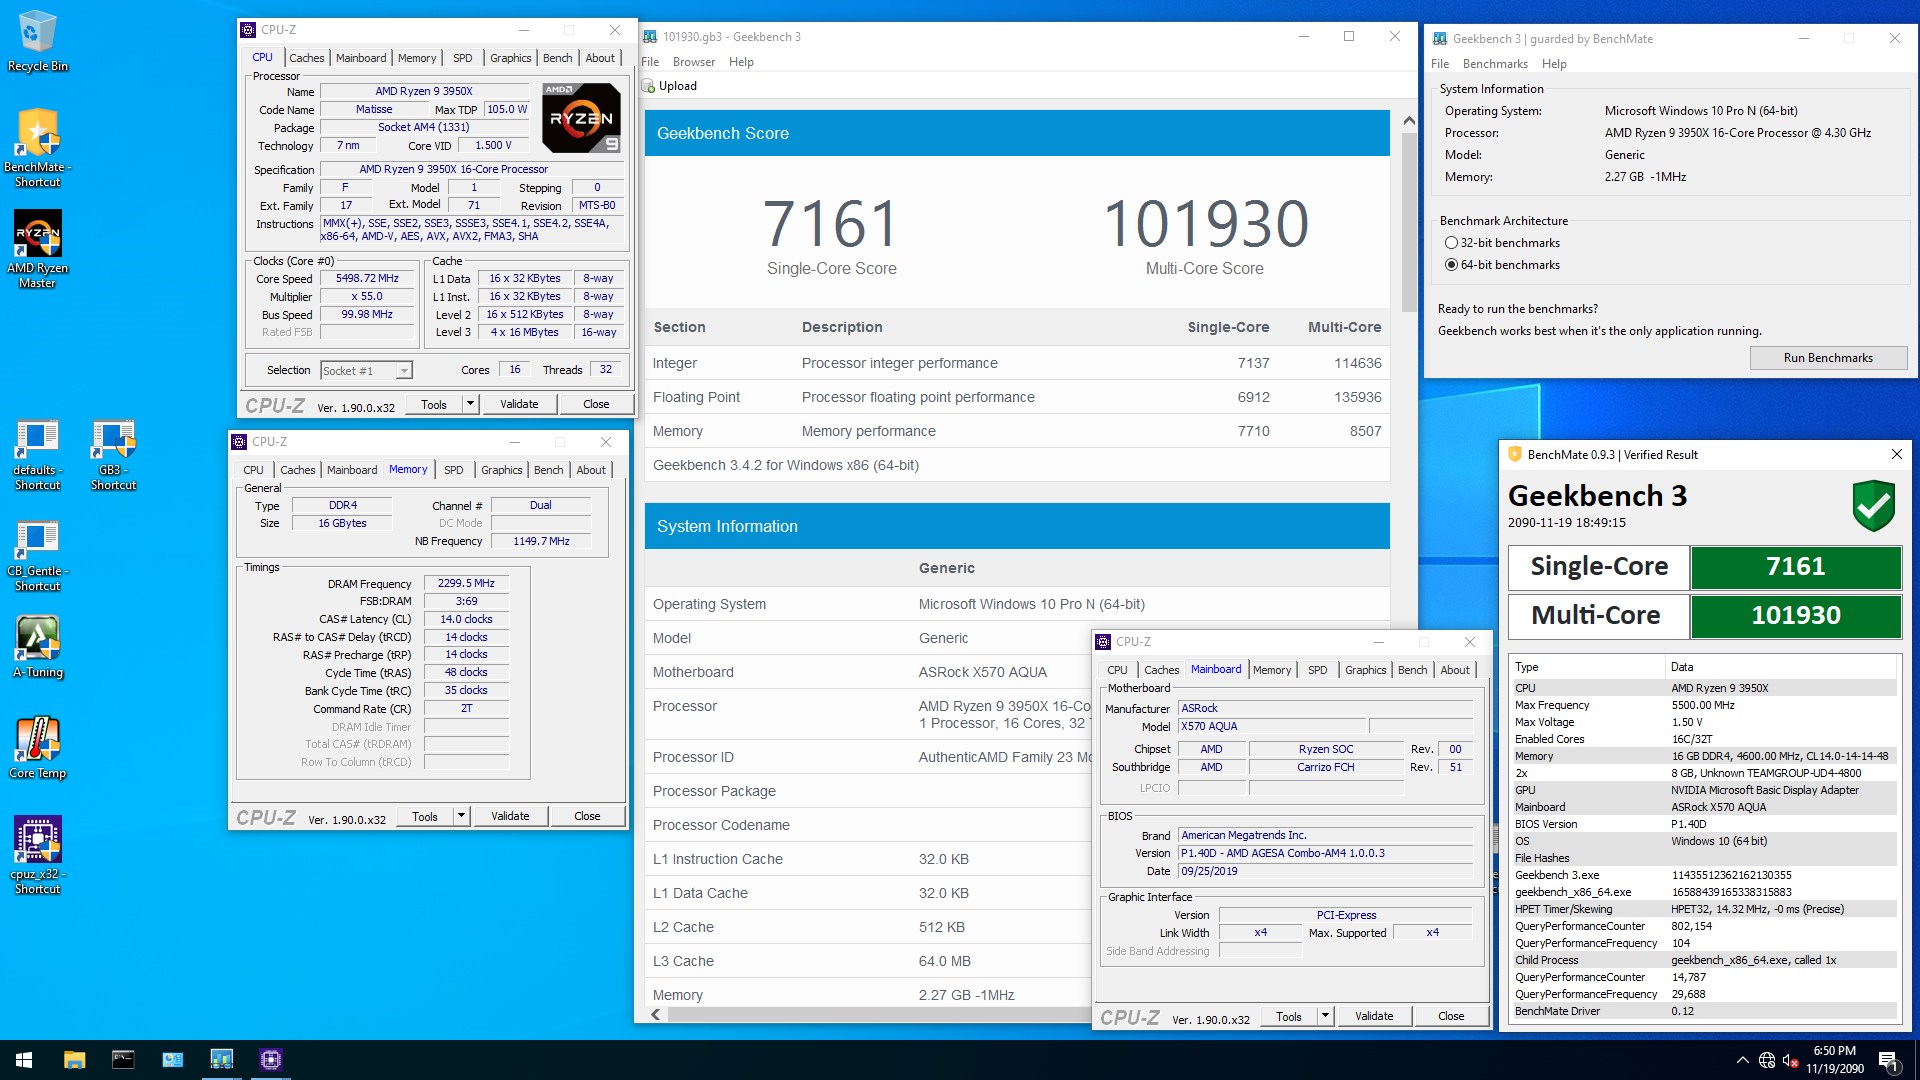The image size is (1920, 1080).
Task: Click the Floating Point row in Geekbench results
Action: tap(1017, 397)
